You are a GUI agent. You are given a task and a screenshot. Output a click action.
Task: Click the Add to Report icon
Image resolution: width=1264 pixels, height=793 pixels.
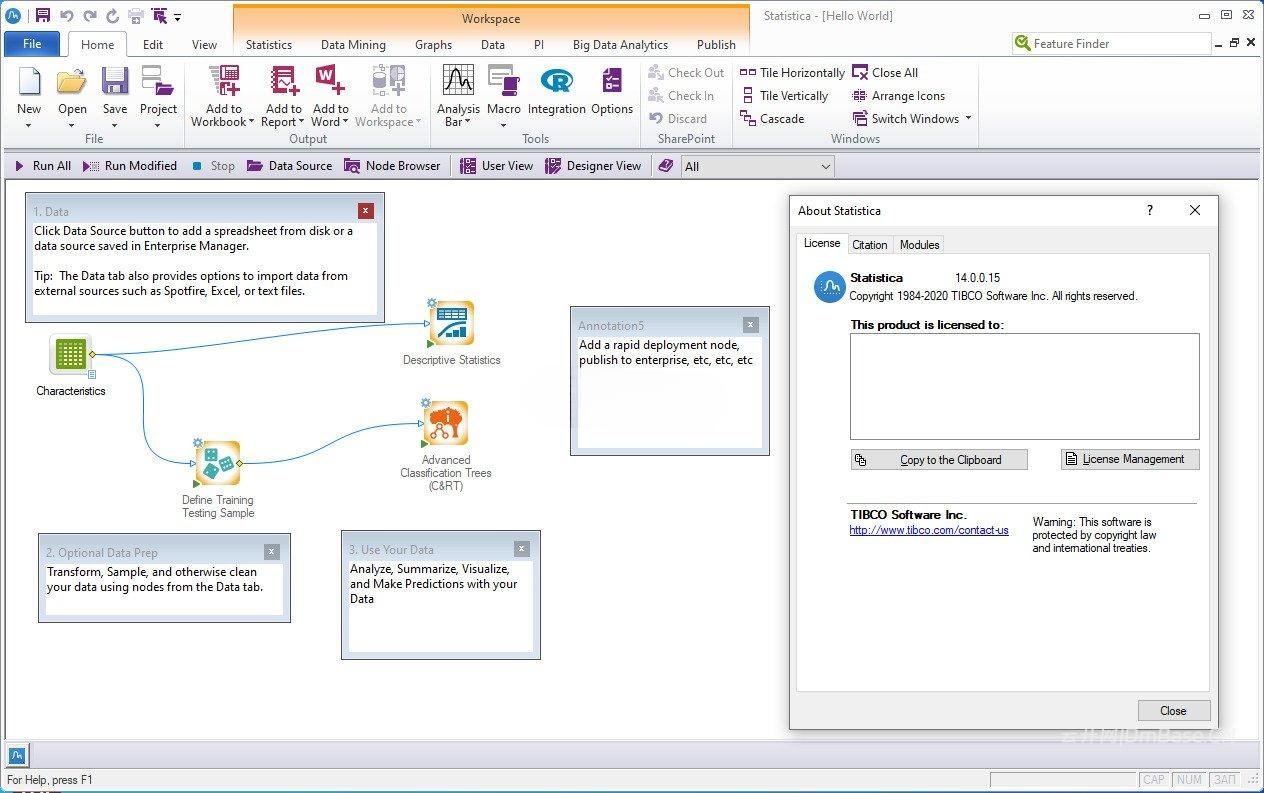[x=284, y=82]
